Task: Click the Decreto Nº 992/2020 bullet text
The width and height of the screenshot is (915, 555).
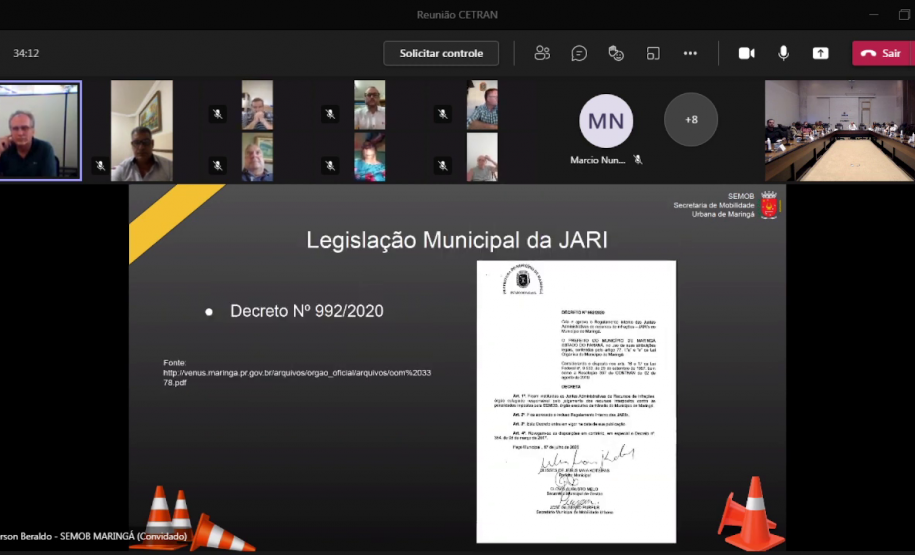Action: pyautogui.click(x=306, y=311)
